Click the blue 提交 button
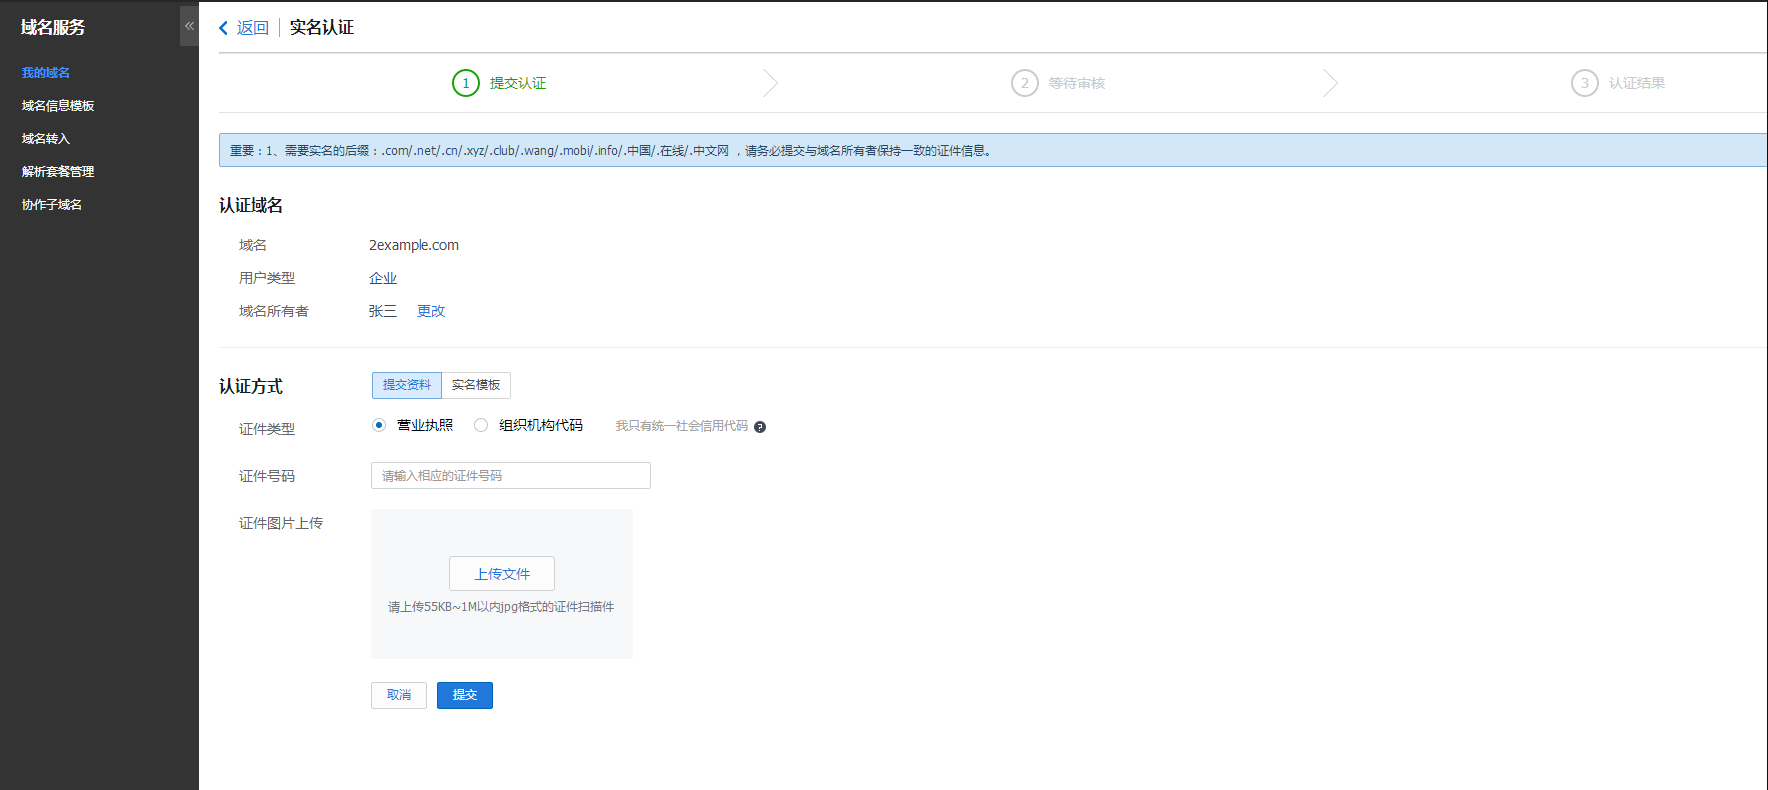The height and width of the screenshot is (790, 1768). 465,695
